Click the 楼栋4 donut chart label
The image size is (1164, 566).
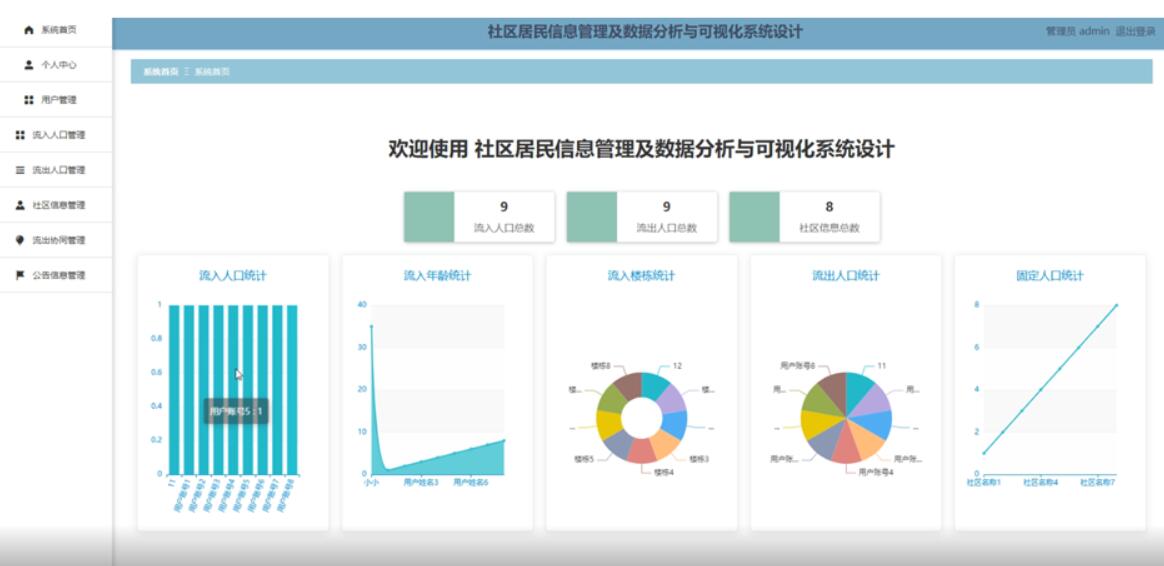point(663,472)
